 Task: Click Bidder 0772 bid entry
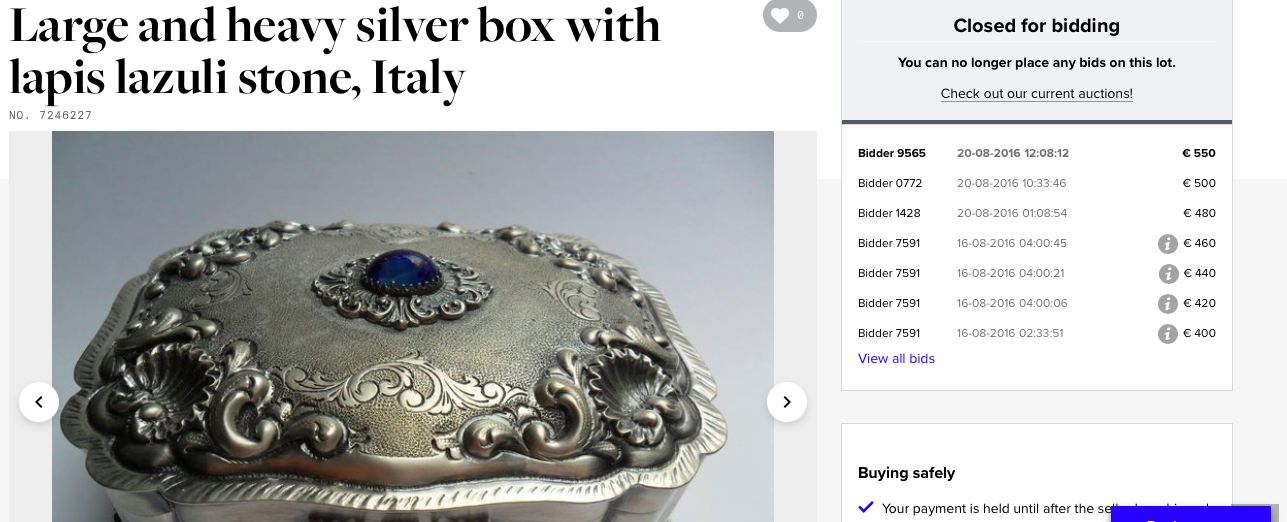[x=1036, y=183]
